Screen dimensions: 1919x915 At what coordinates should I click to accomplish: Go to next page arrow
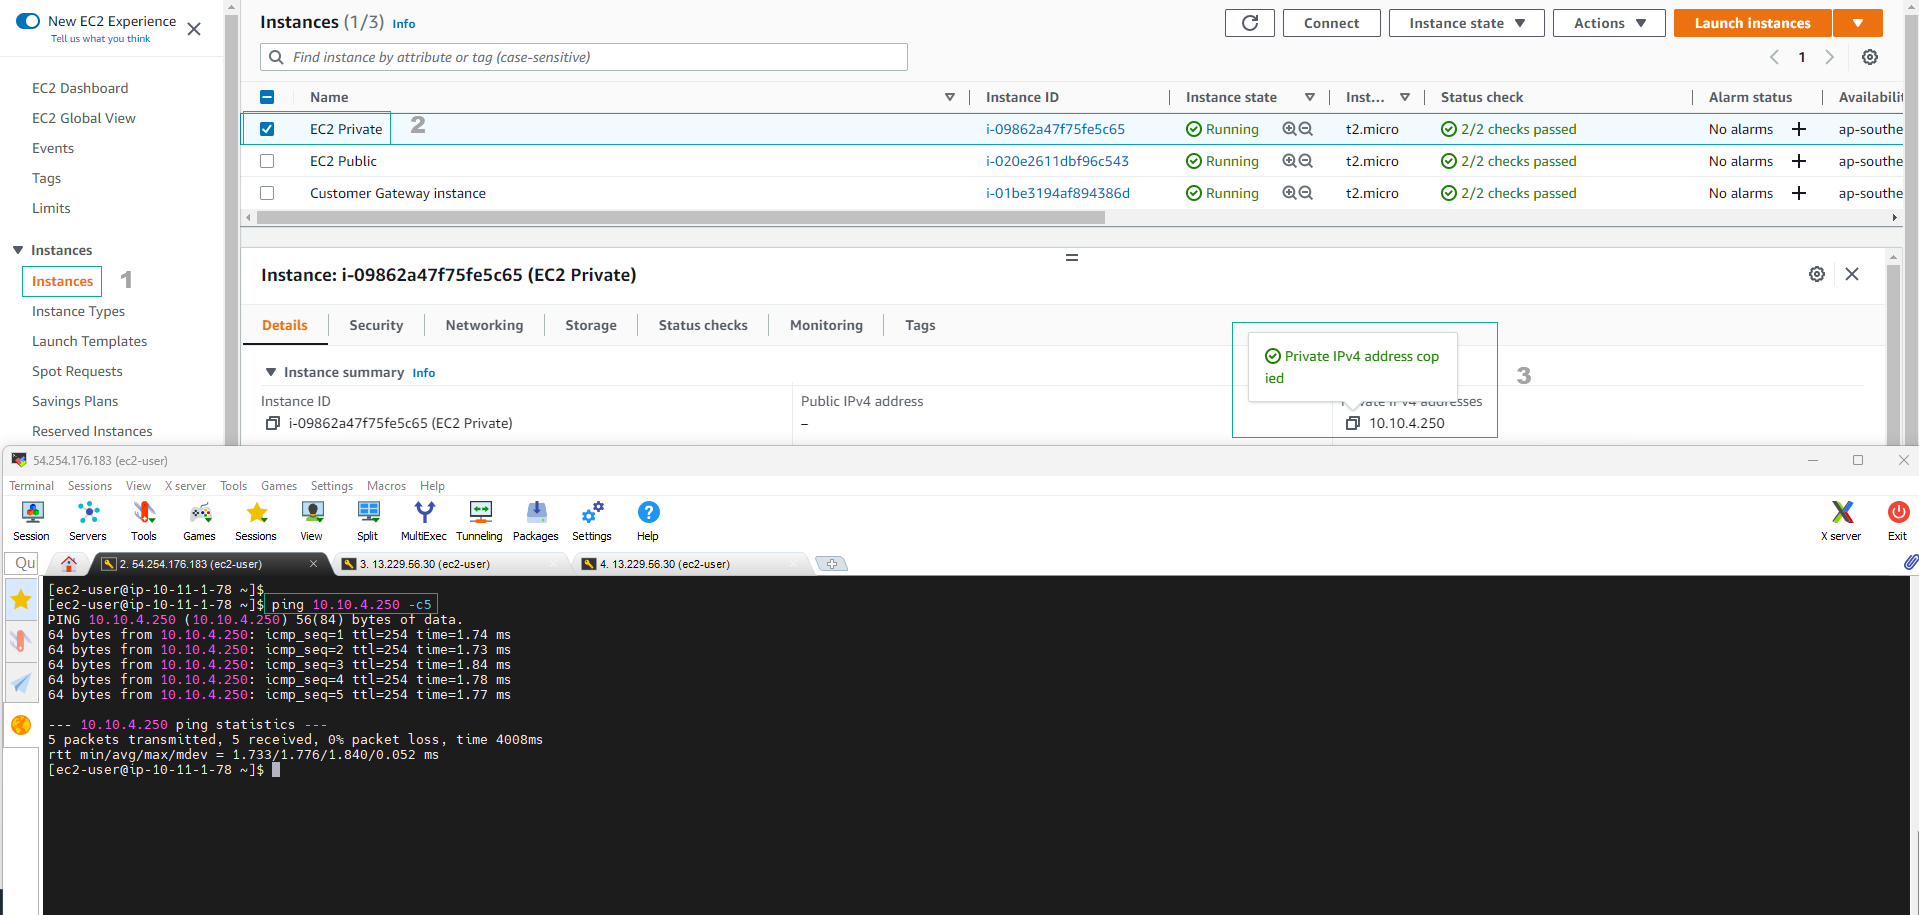pyautogui.click(x=1829, y=57)
